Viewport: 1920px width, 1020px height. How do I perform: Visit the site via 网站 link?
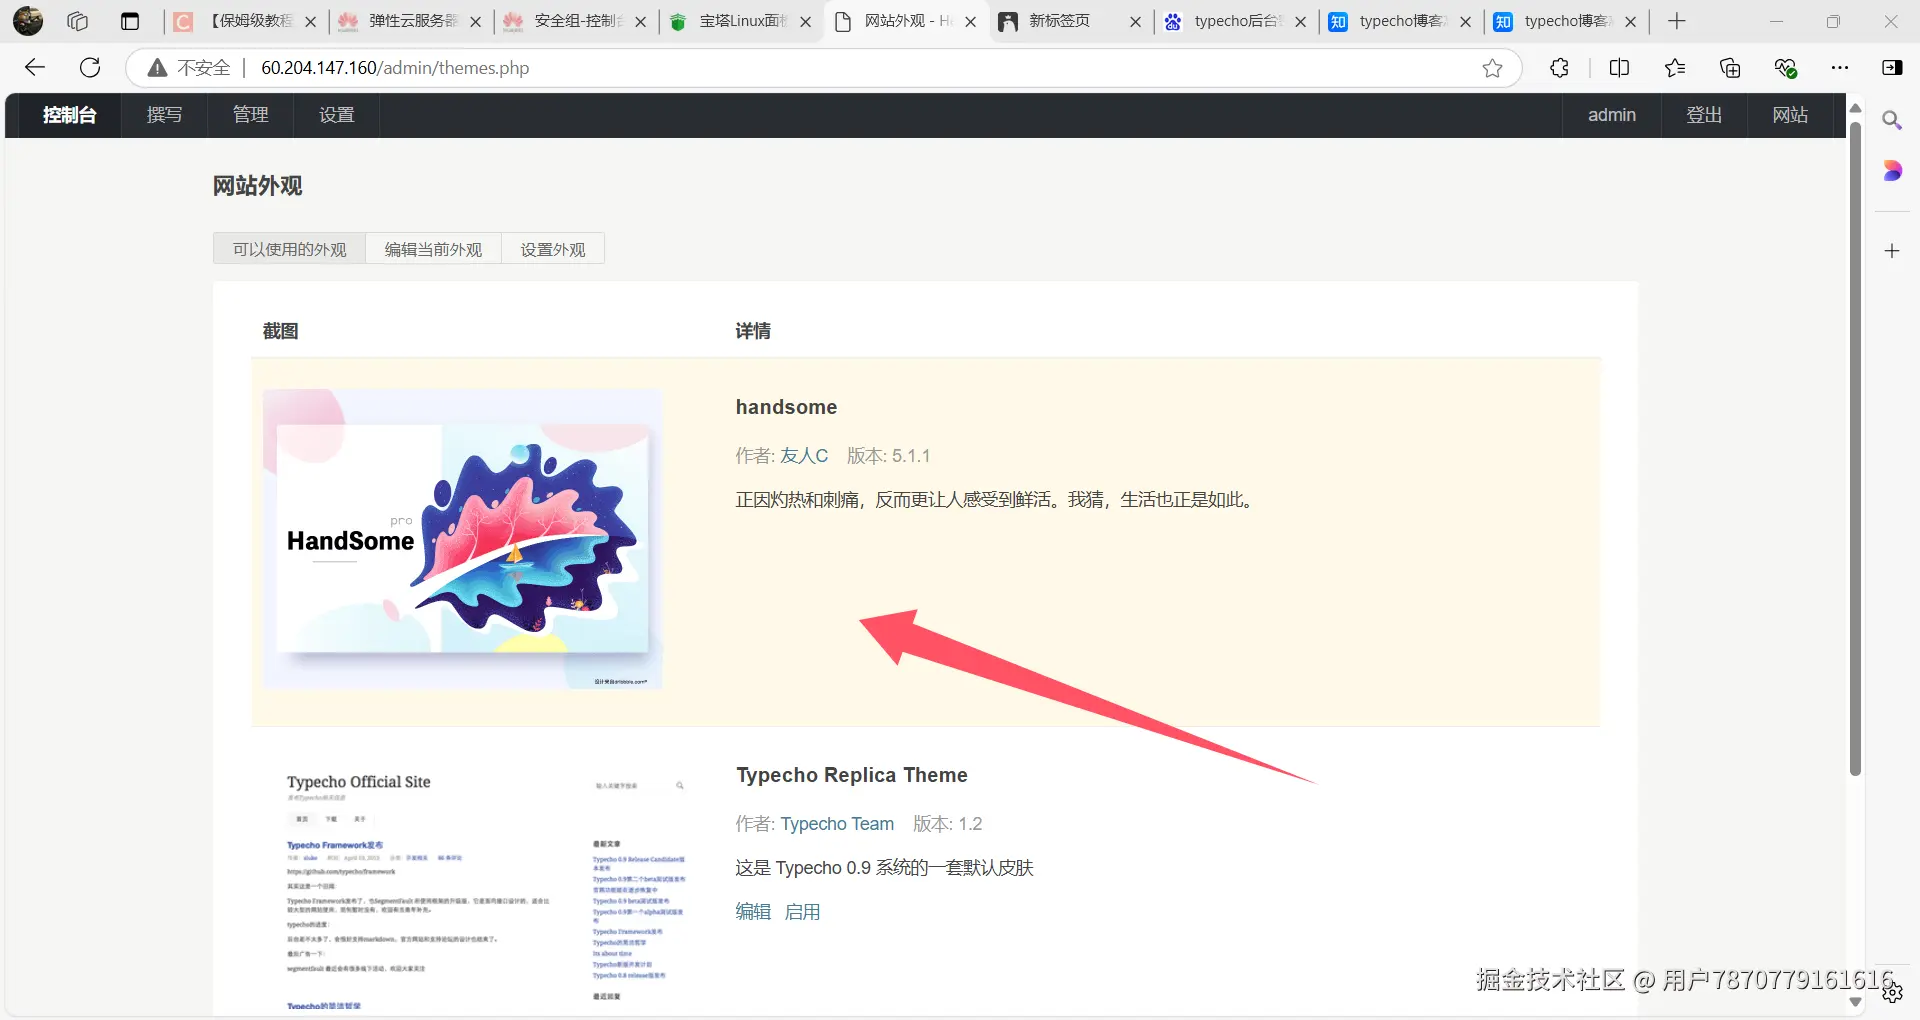tap(1790, 115)
